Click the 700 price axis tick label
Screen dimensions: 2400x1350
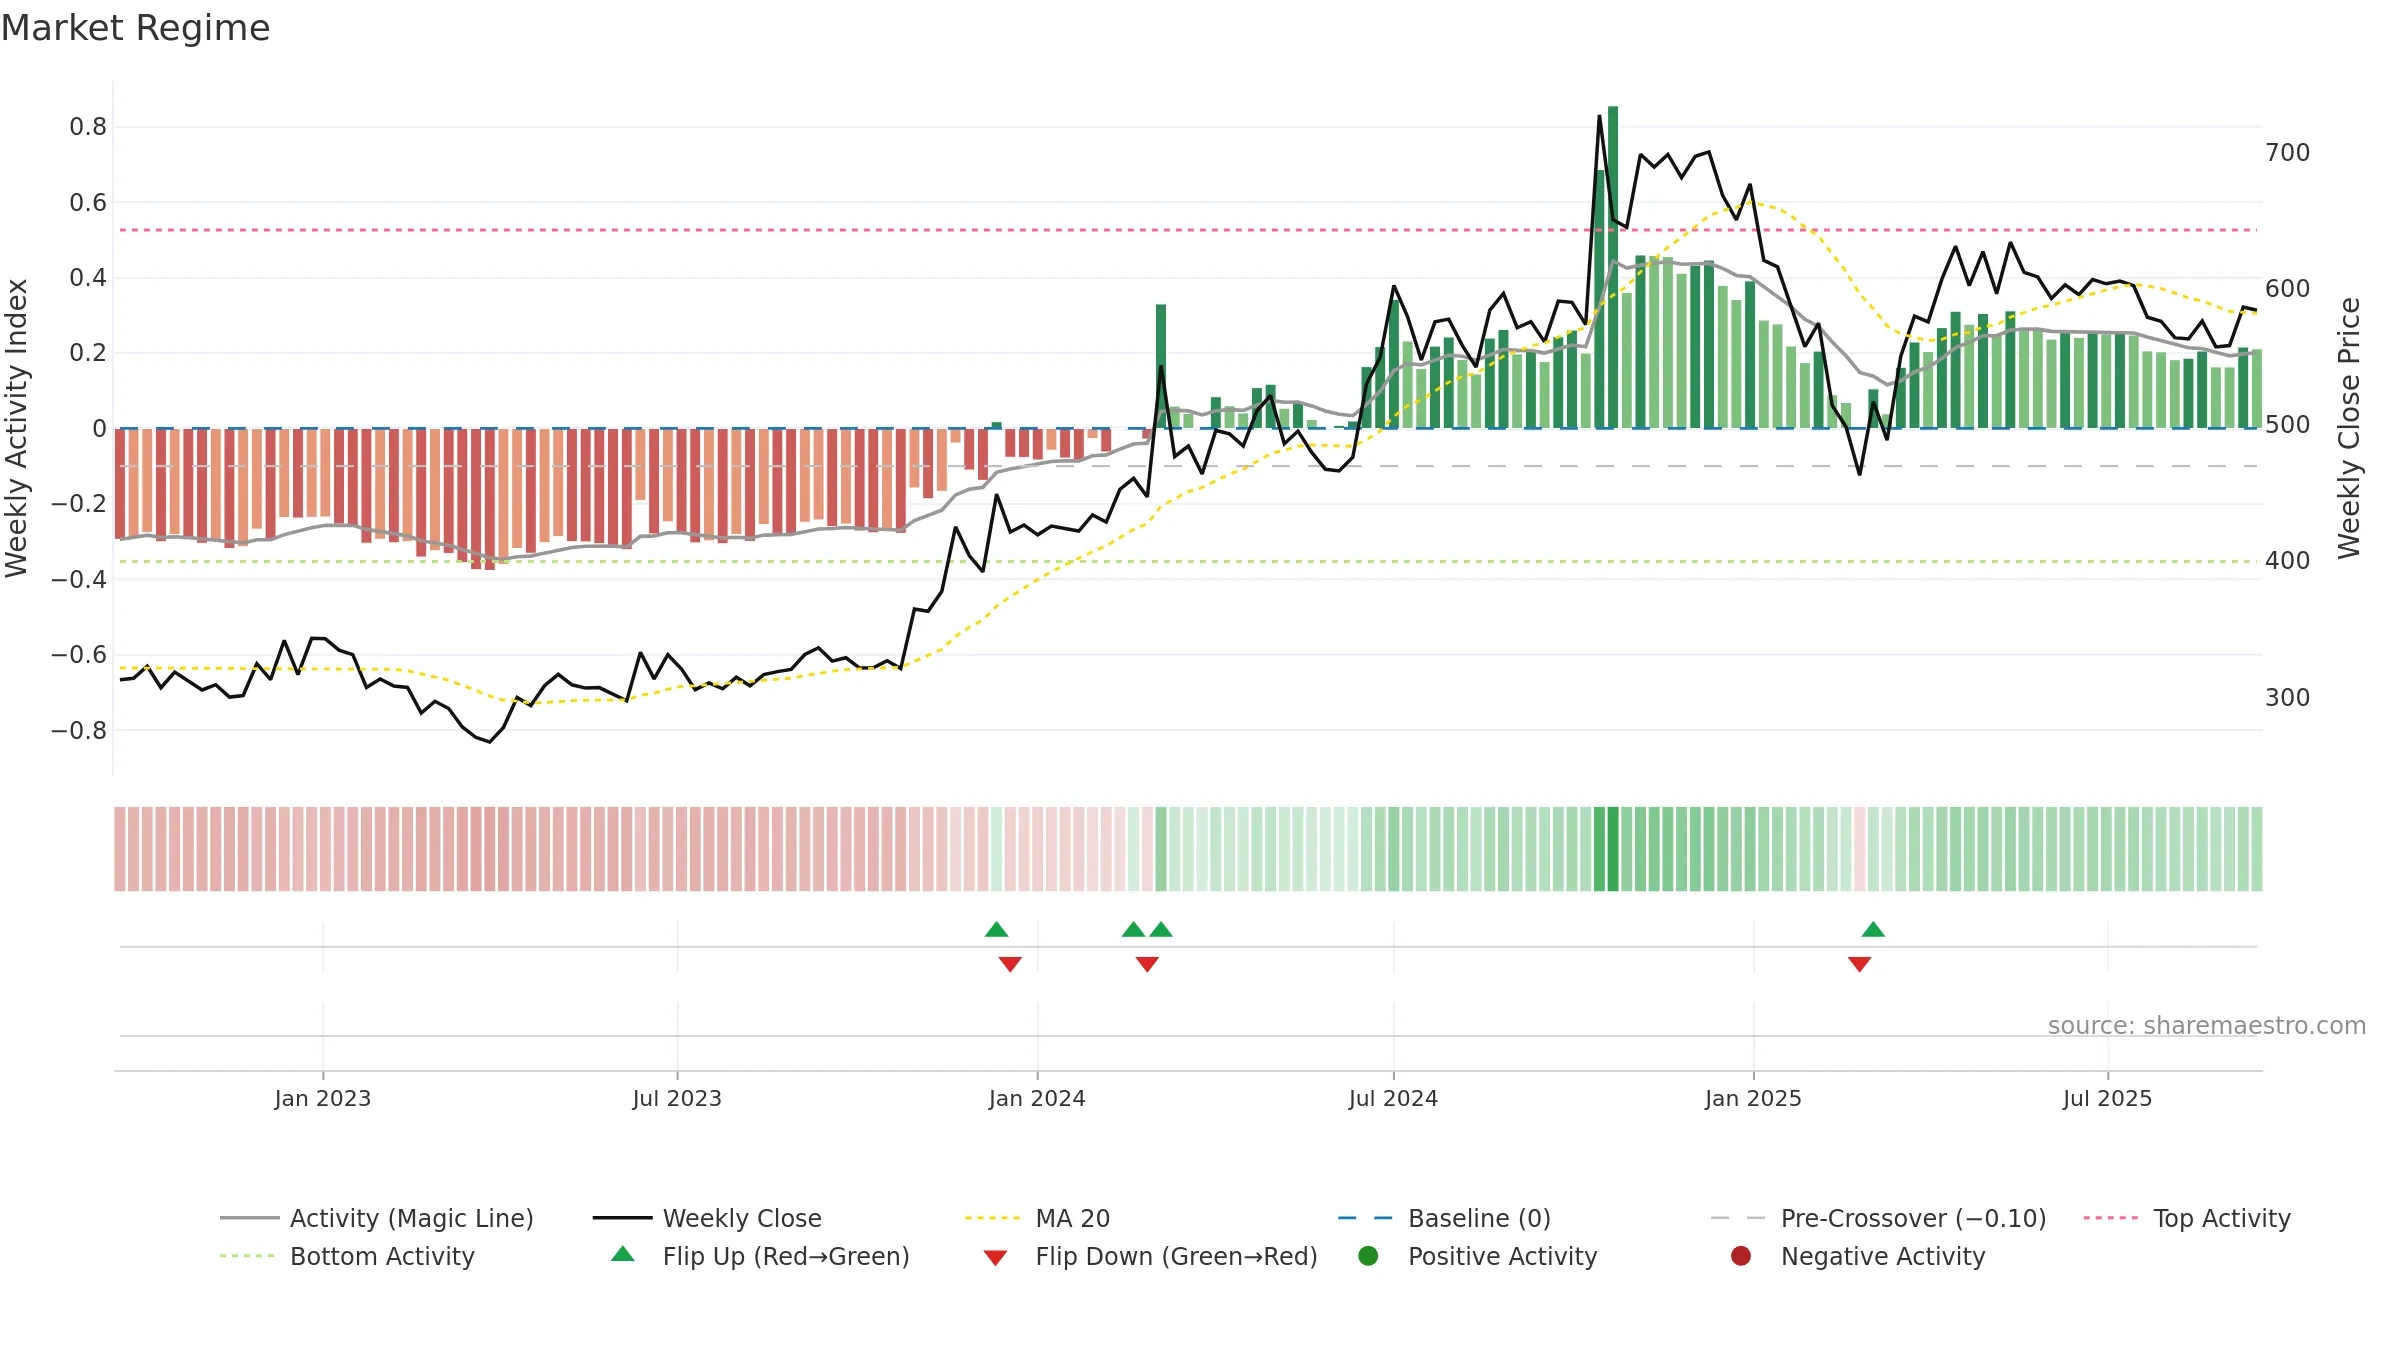pyautogui.click(x=2288, y=153)
